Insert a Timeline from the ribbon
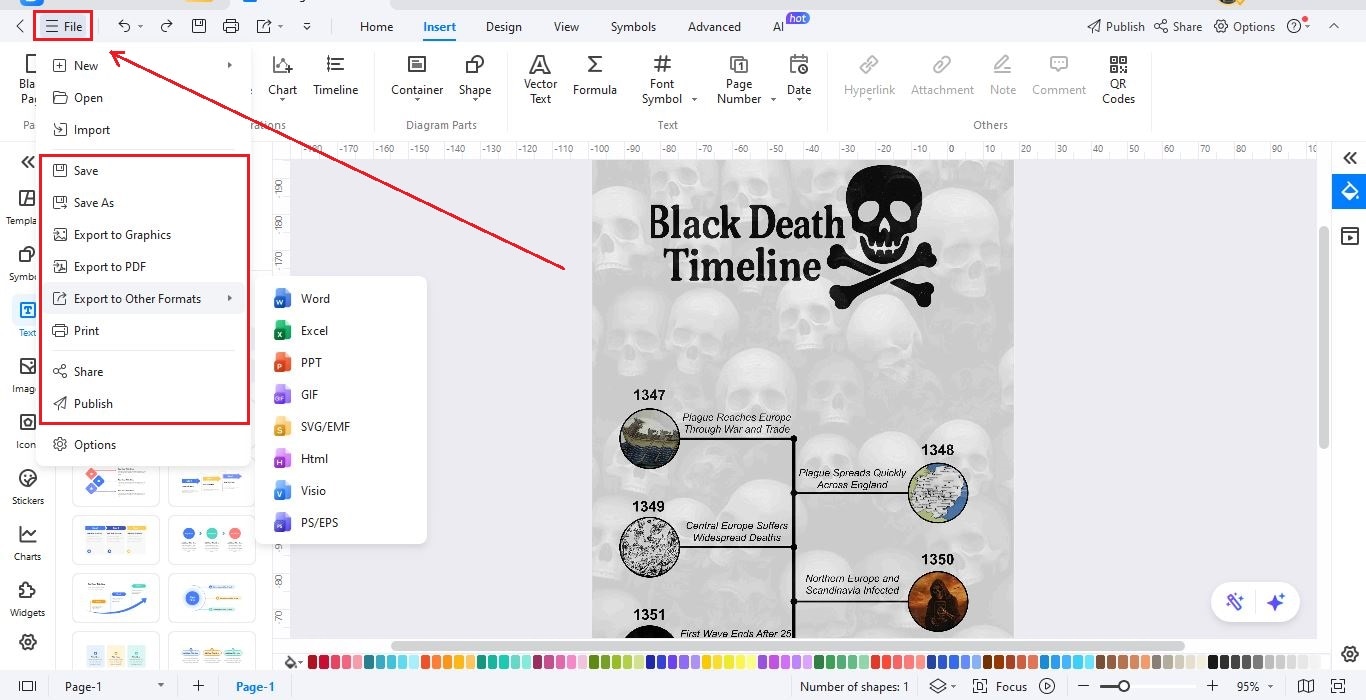This screenshot has width=1366, height=700. click(x=335, y=76)
